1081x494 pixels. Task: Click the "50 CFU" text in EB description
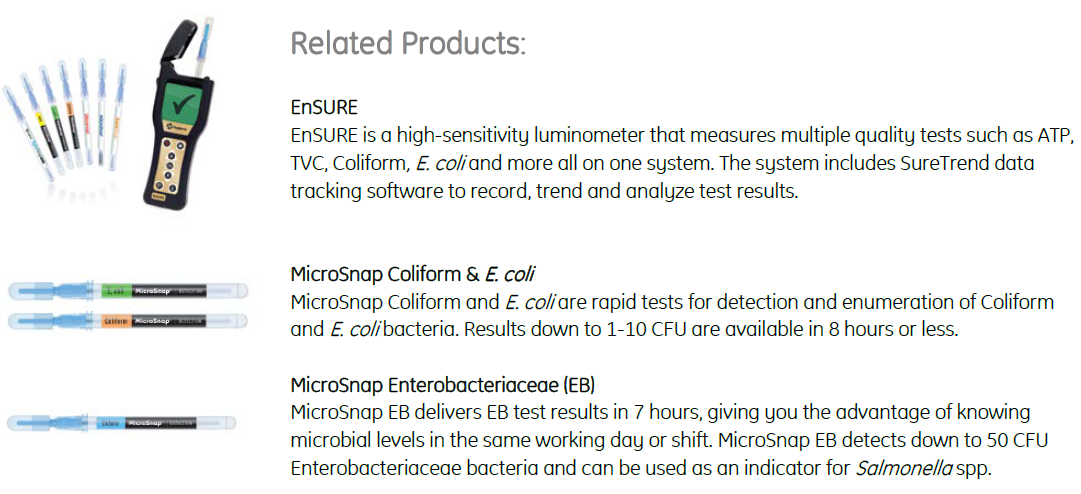pyautogui.click(x=1015, y=440)
